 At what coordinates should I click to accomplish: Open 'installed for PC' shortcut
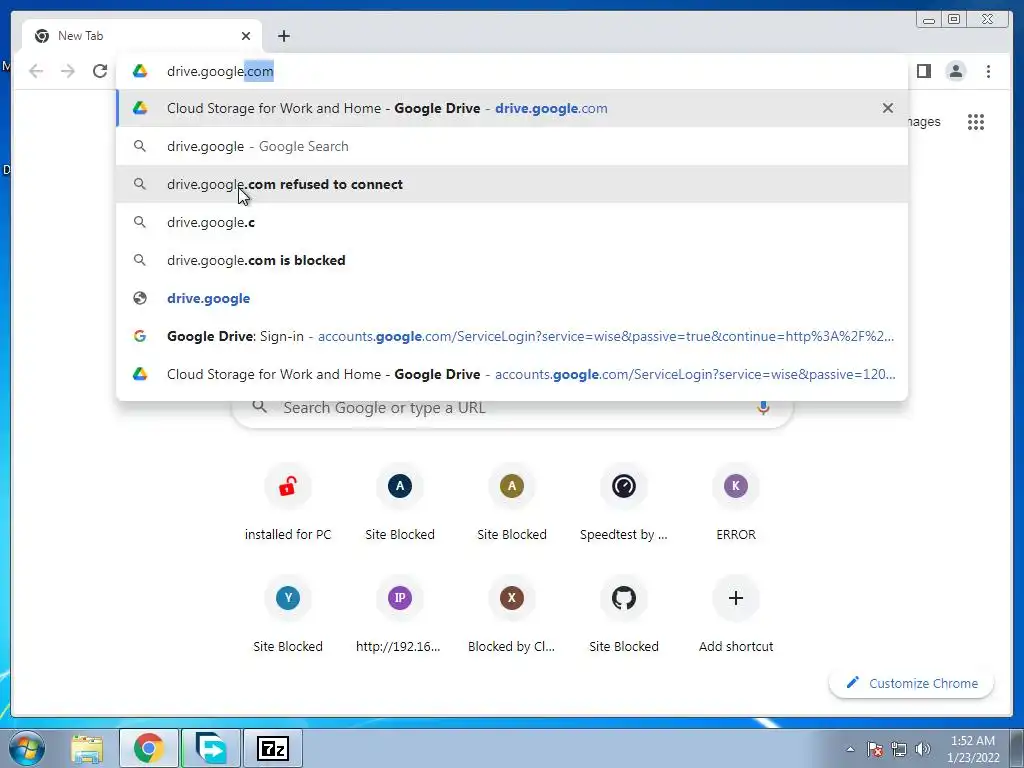[x=288, y=504]
